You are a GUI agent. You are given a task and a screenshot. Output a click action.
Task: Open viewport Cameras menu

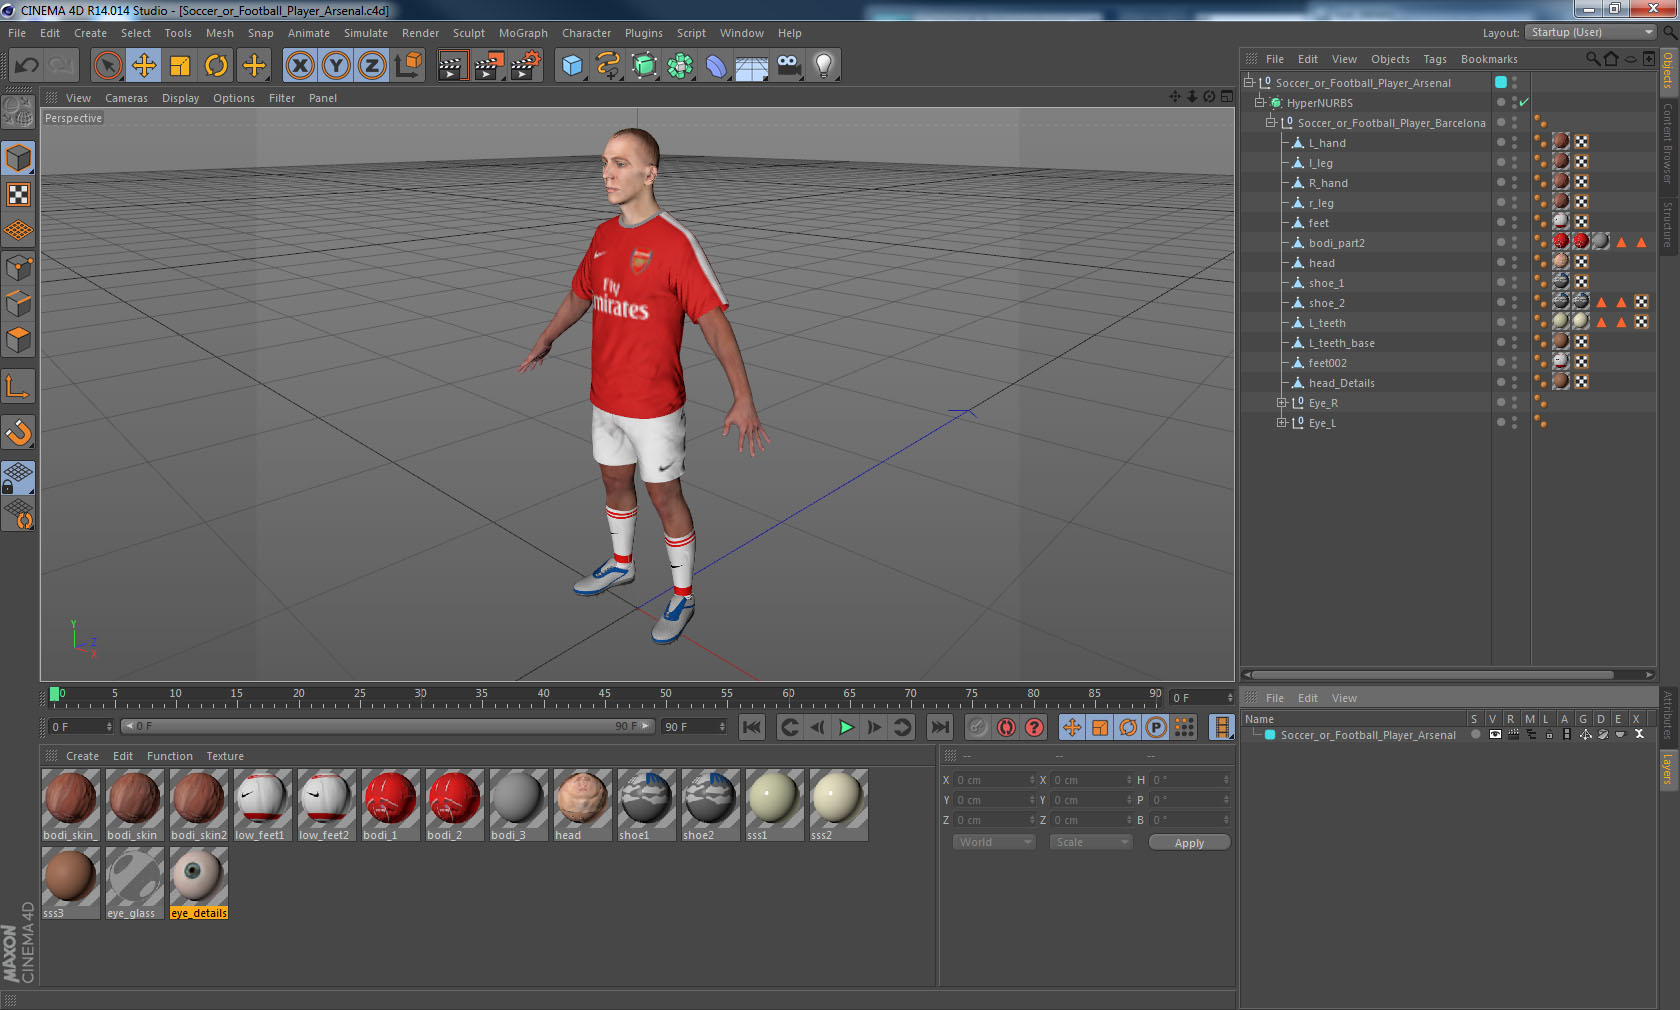[x=126, y=98]
